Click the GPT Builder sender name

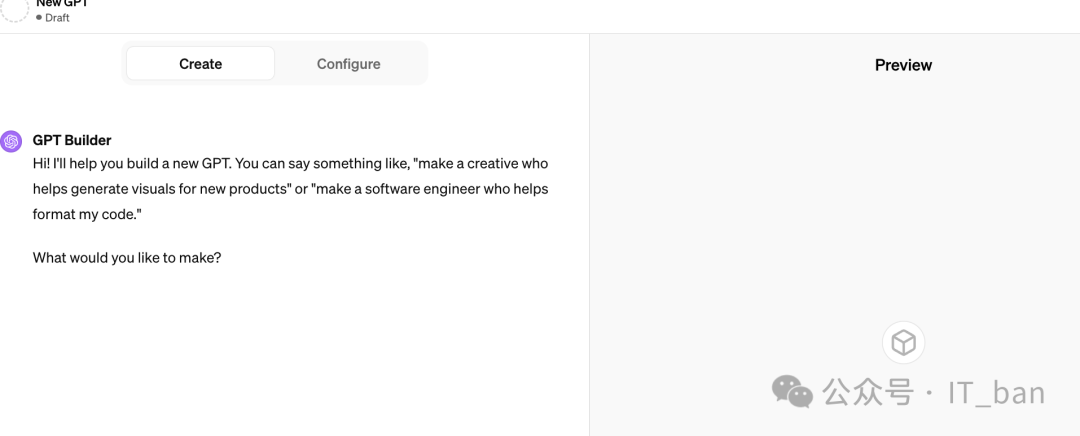pos(72,140)
